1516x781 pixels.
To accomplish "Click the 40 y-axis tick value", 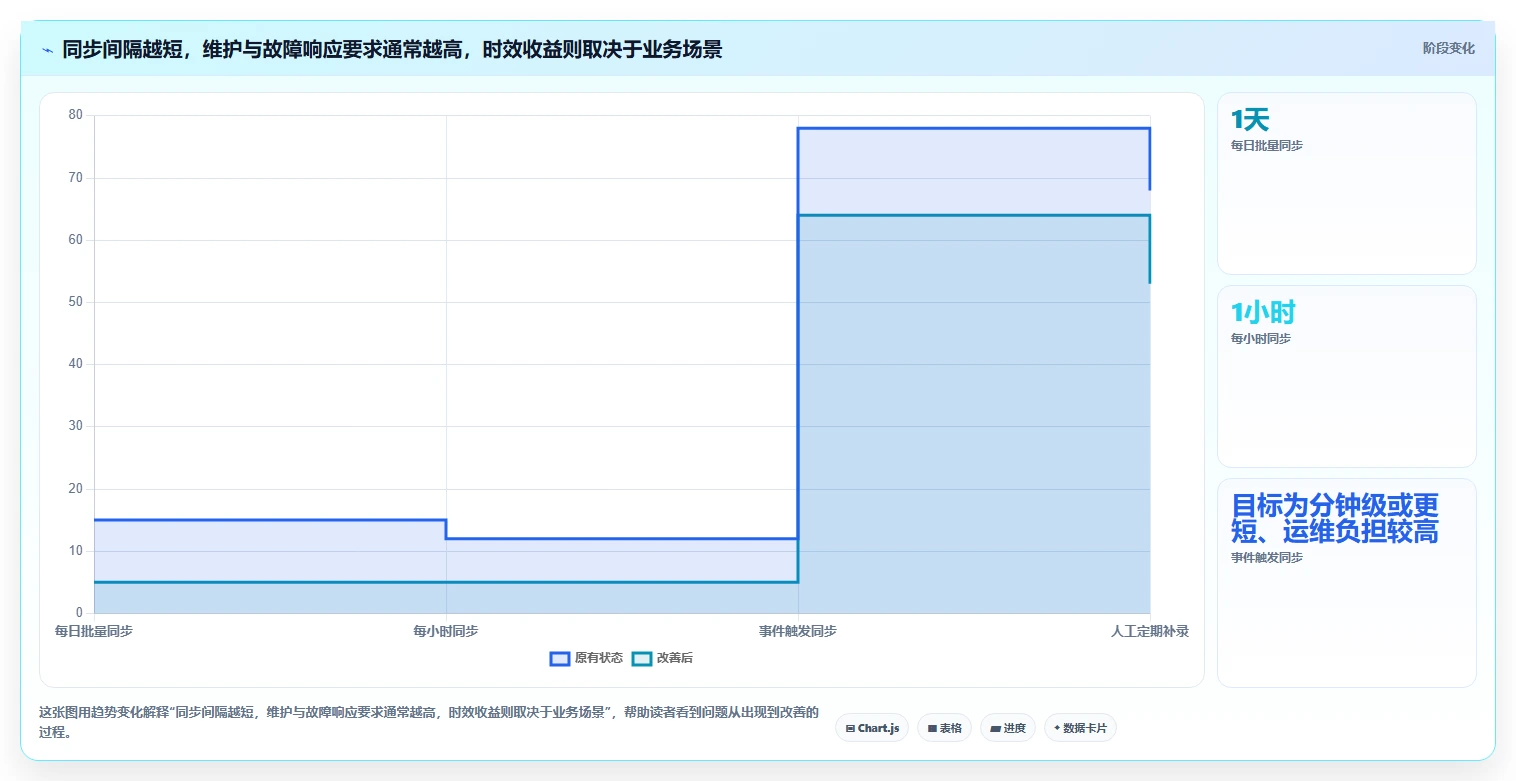I will click(x=76, y=364).
